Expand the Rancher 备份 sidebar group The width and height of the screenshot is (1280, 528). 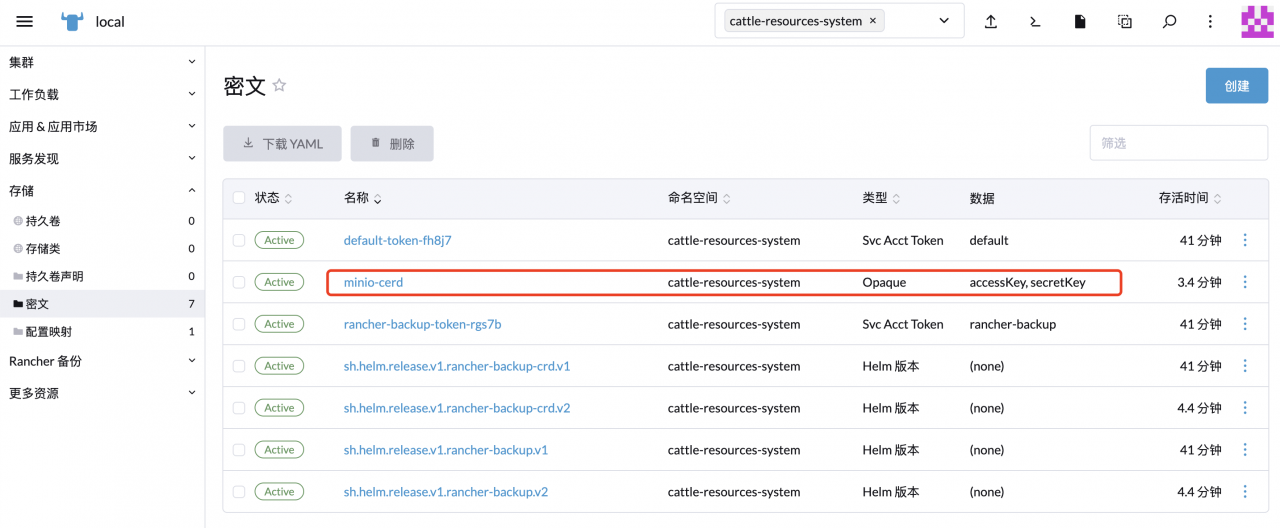point(102,361)
